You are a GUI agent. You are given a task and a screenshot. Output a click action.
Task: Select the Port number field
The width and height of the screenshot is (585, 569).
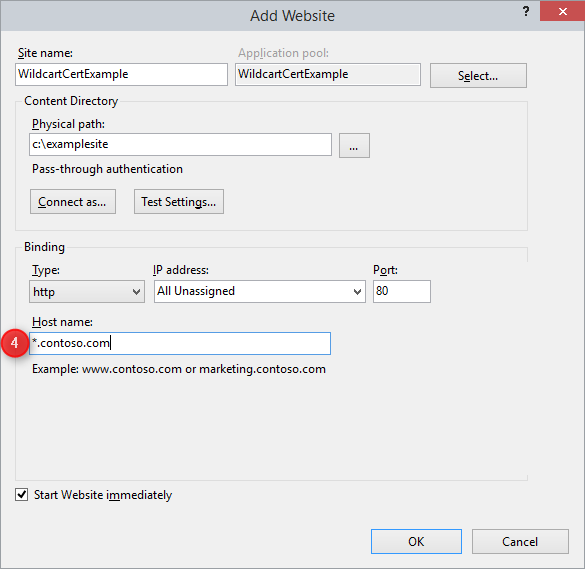click(401, 291)
